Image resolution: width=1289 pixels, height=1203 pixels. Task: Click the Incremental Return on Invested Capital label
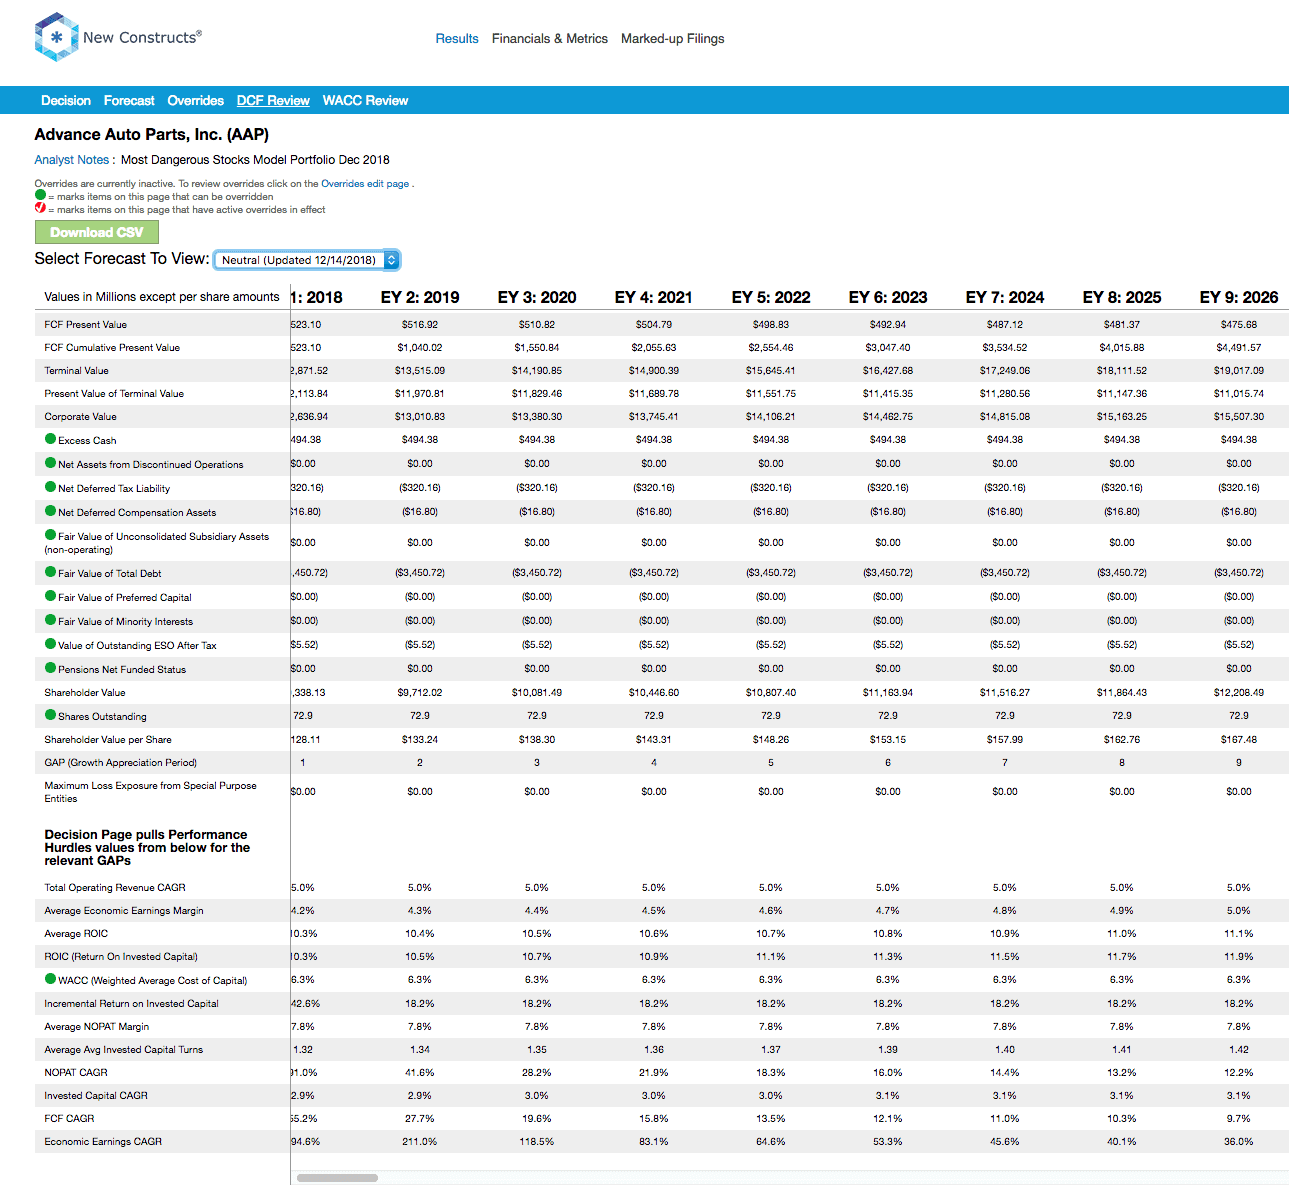click(131, 1004)
